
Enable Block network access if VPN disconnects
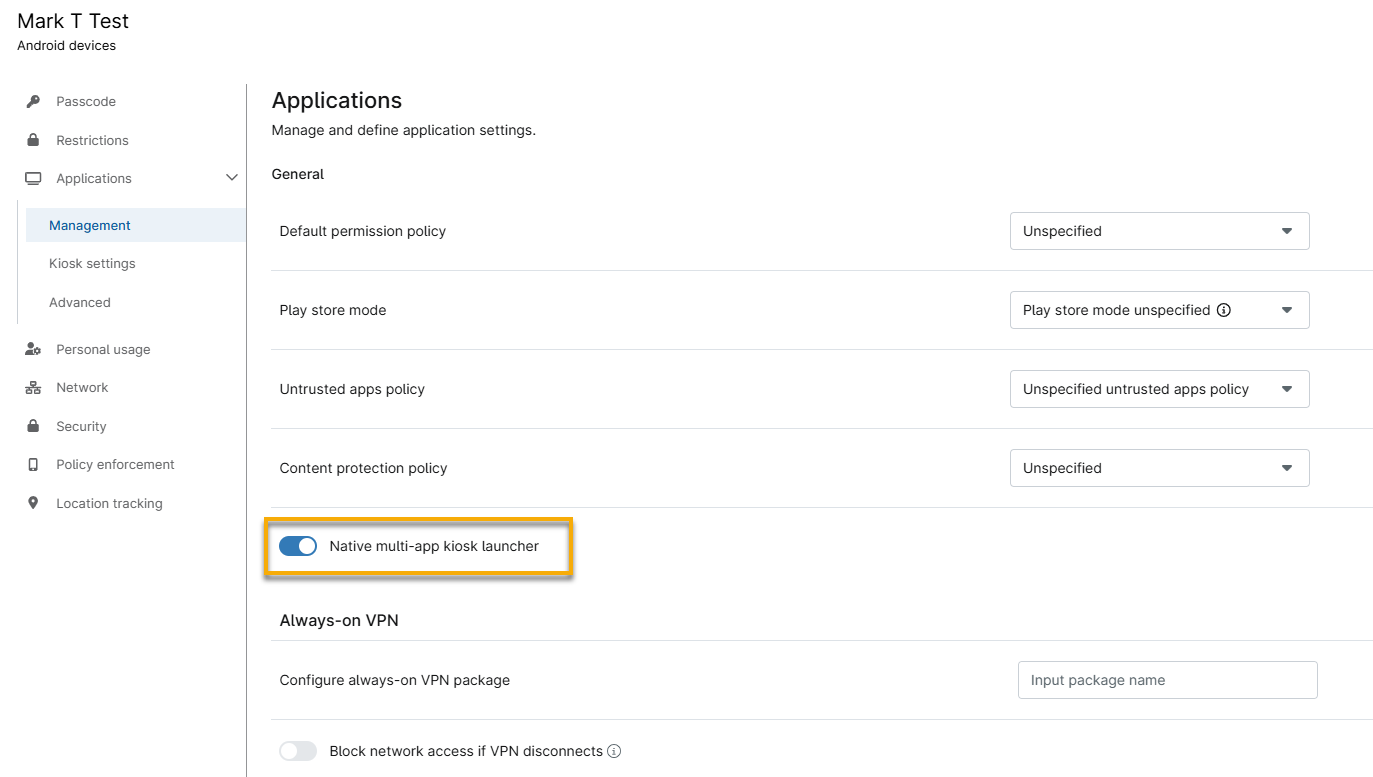click(x=298, y=751)
